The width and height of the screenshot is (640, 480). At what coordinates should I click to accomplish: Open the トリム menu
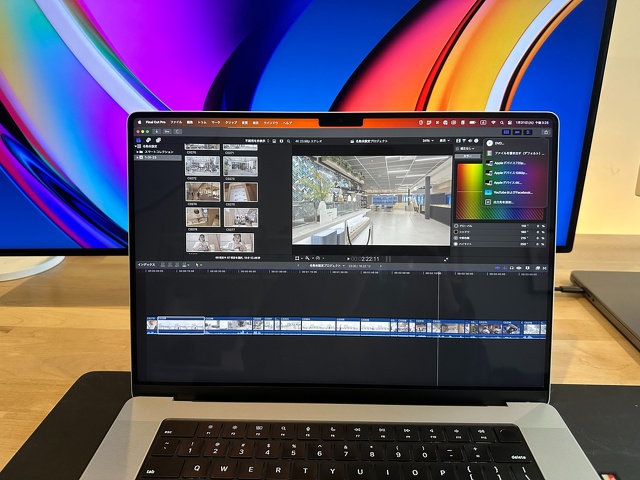(202, 122)
